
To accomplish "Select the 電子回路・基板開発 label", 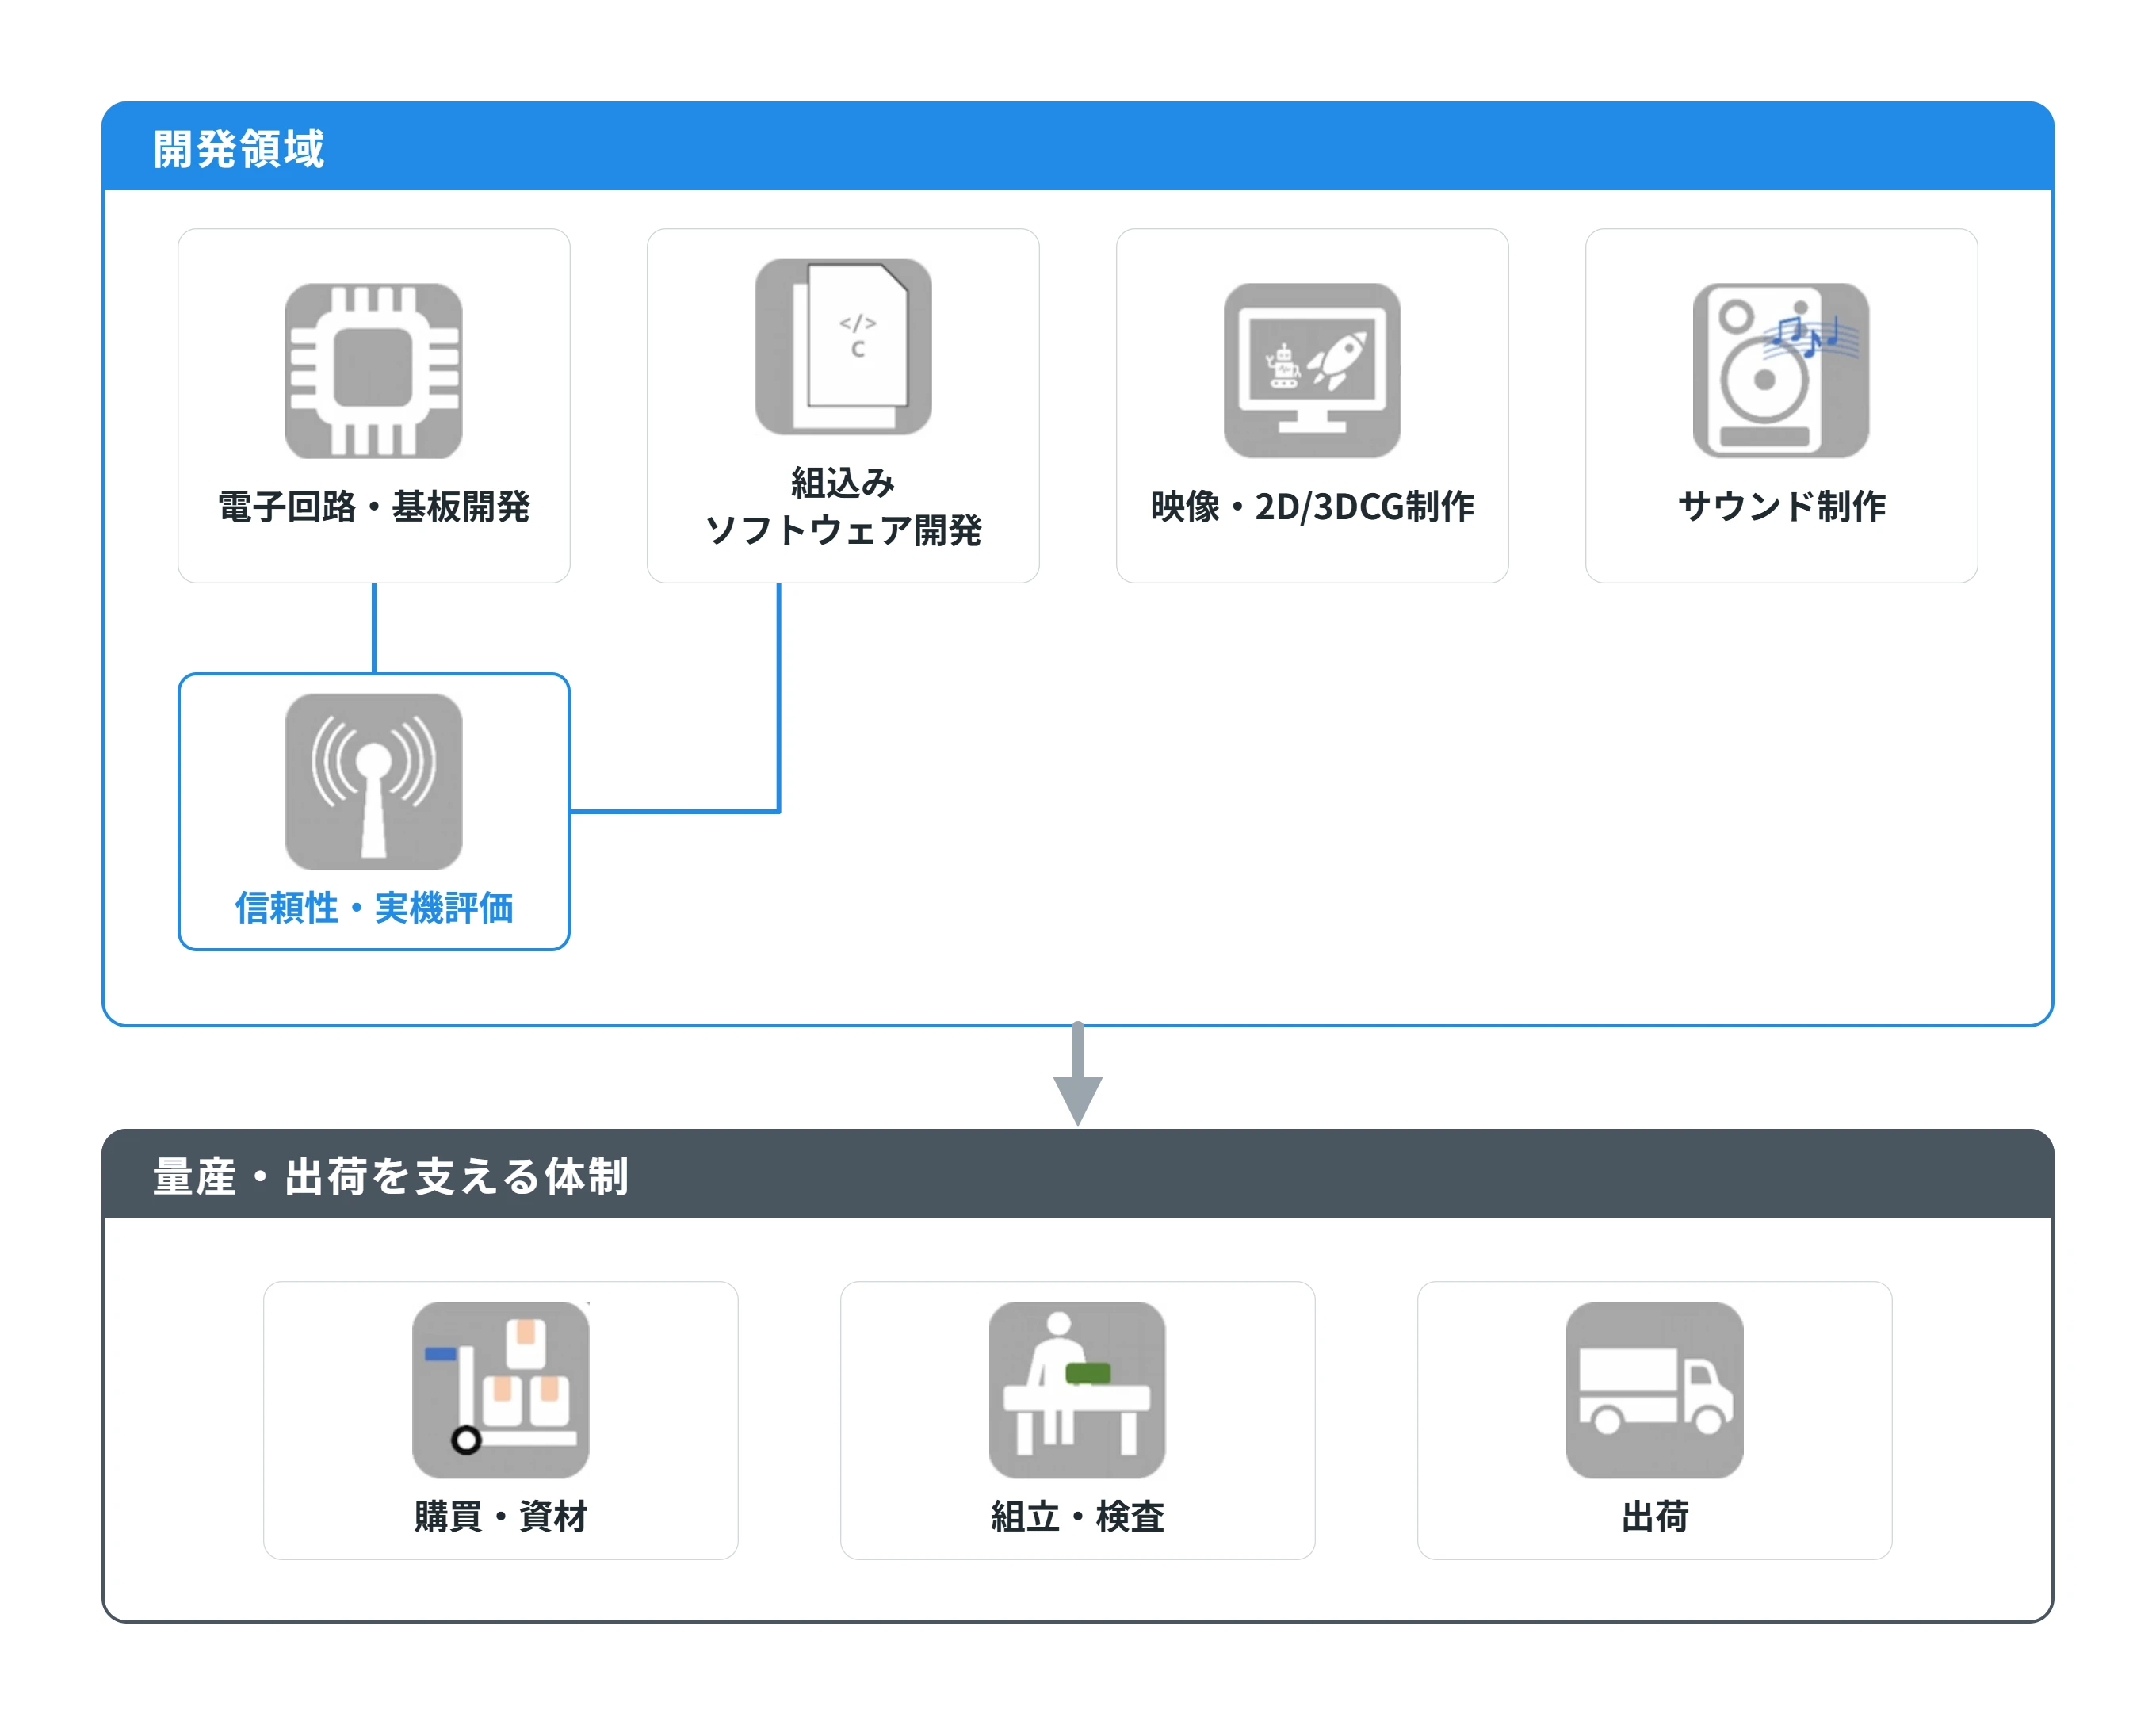I will point(374,507).
